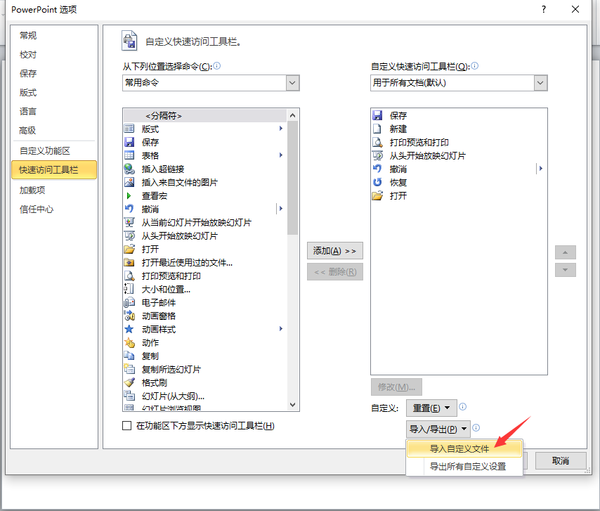Select the 新建 blank page icon
Viewport: 600px width, 511px height.
[377, 129]
